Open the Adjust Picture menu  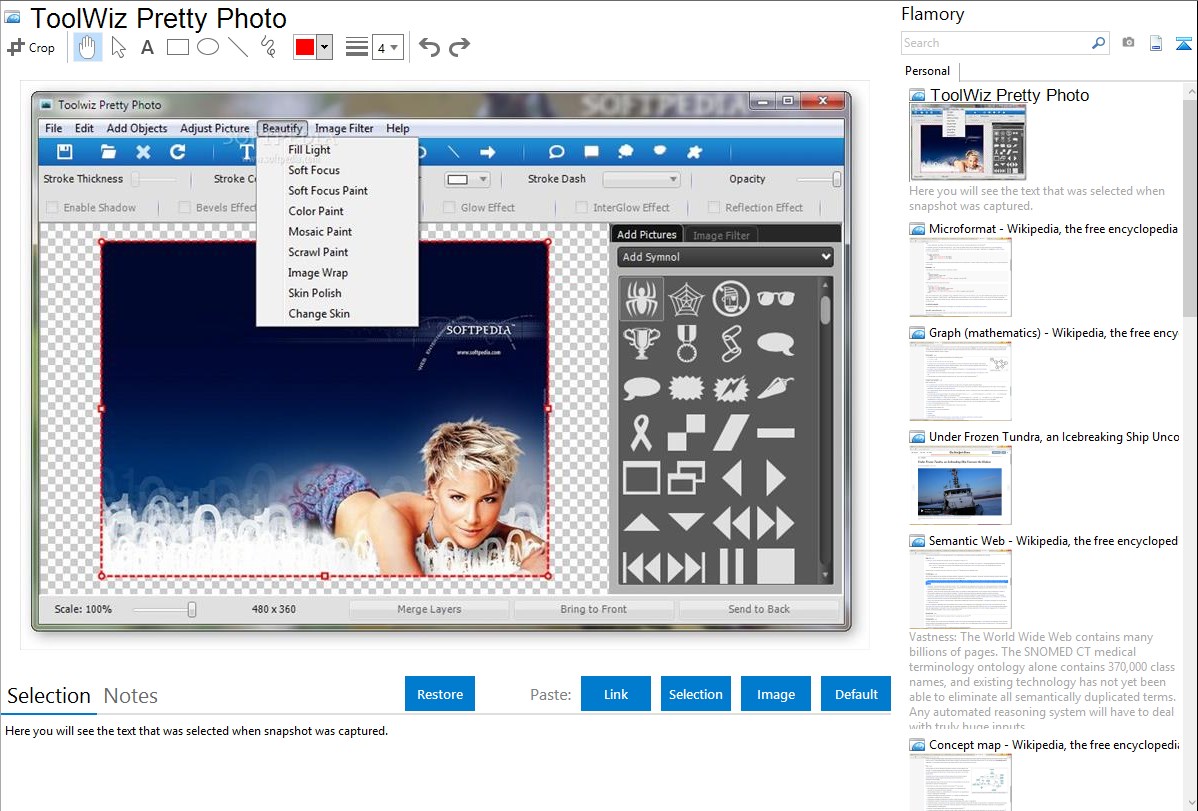(215, 128)
